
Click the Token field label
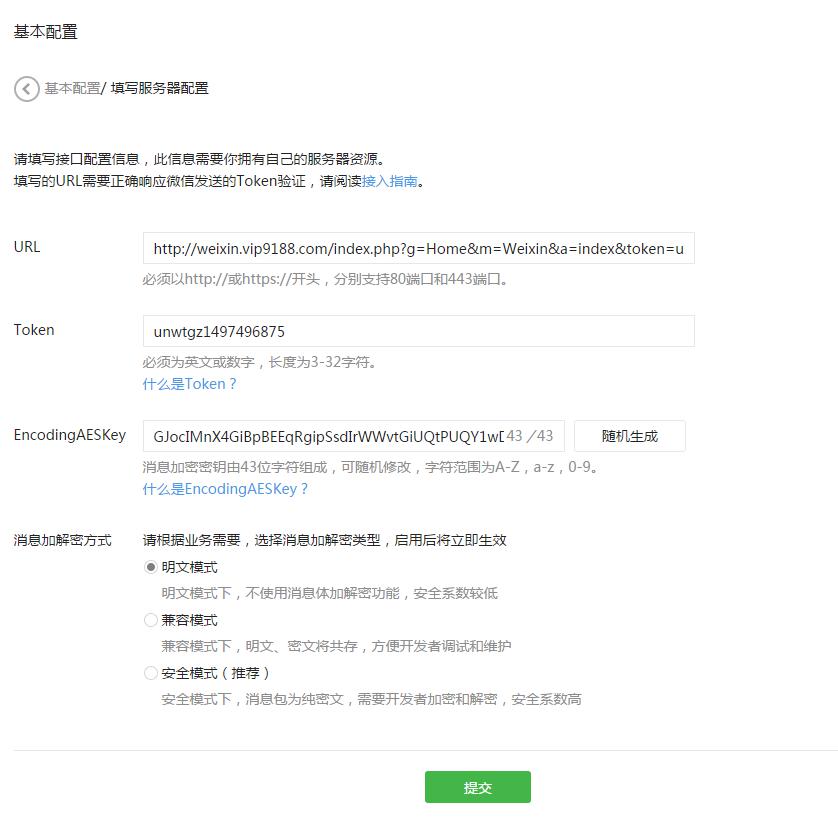[x=34, y=330]
